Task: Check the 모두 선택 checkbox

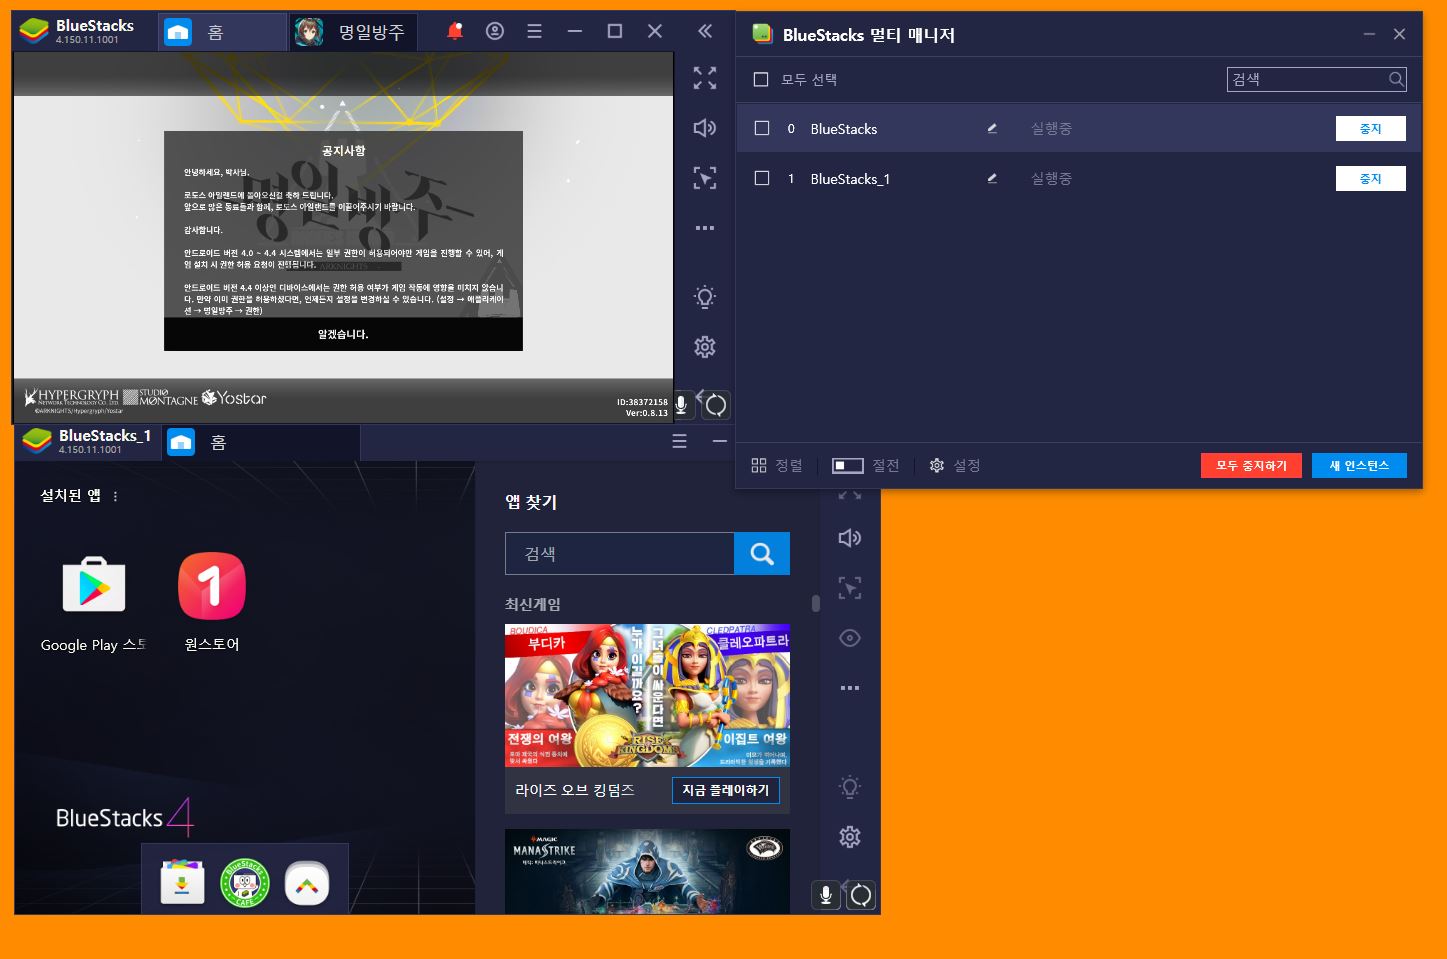Action: coord(761,79)
